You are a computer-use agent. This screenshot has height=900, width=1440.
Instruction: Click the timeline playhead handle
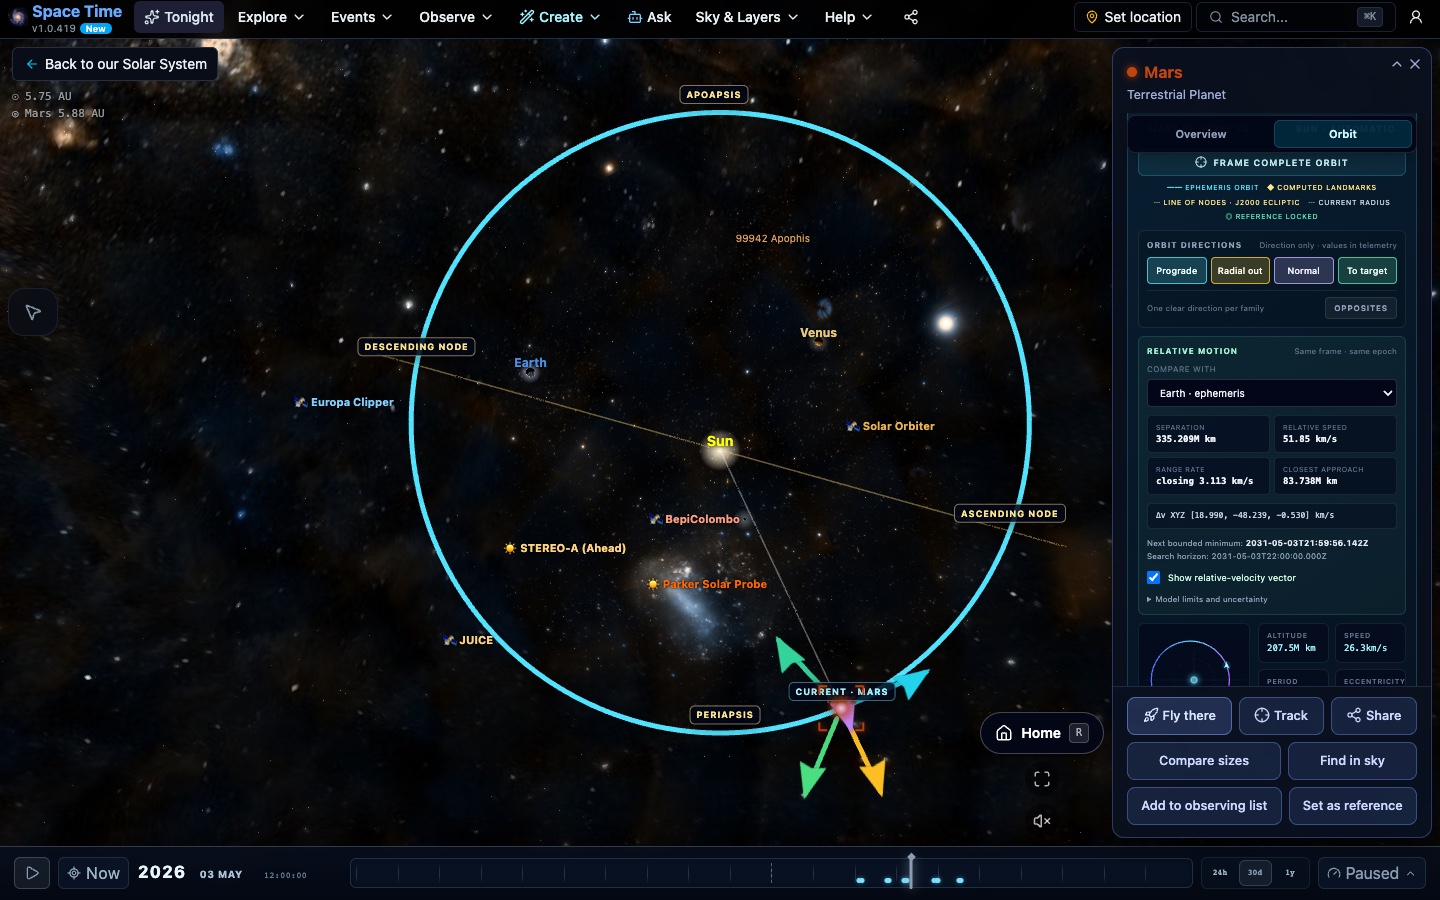point(911,870)
